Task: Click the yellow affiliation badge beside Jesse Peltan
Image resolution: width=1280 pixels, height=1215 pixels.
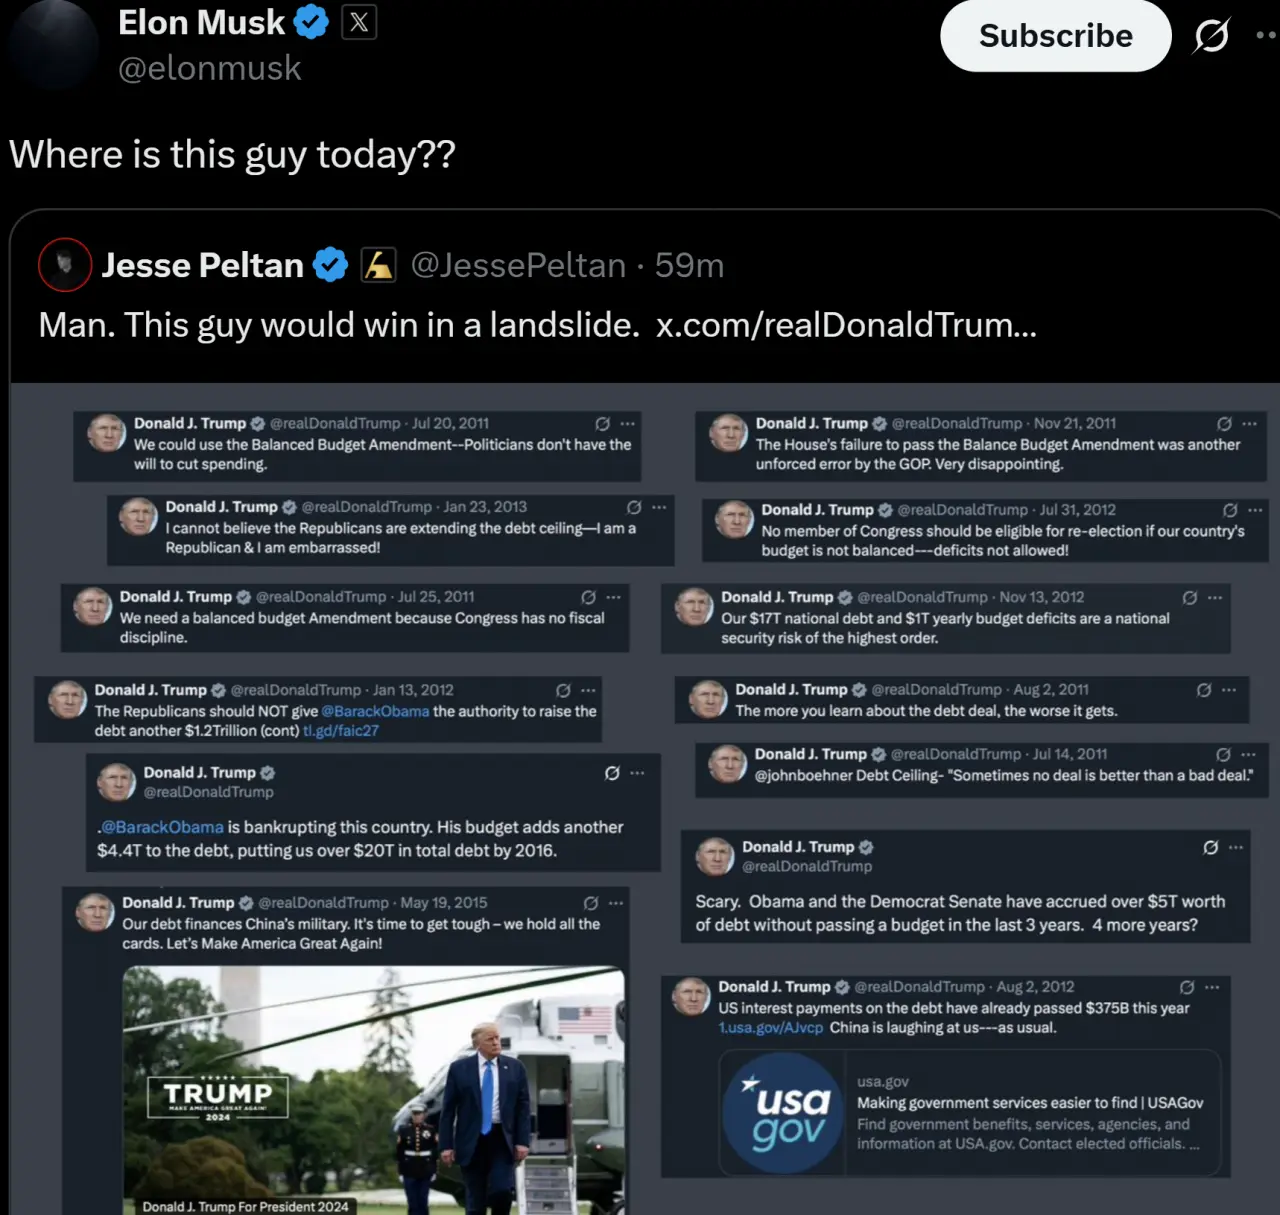Action: (378, 265)
